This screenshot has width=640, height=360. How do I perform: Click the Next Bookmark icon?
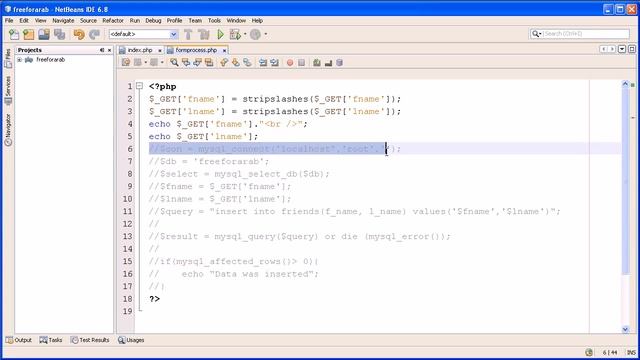[x=236, y=62]
